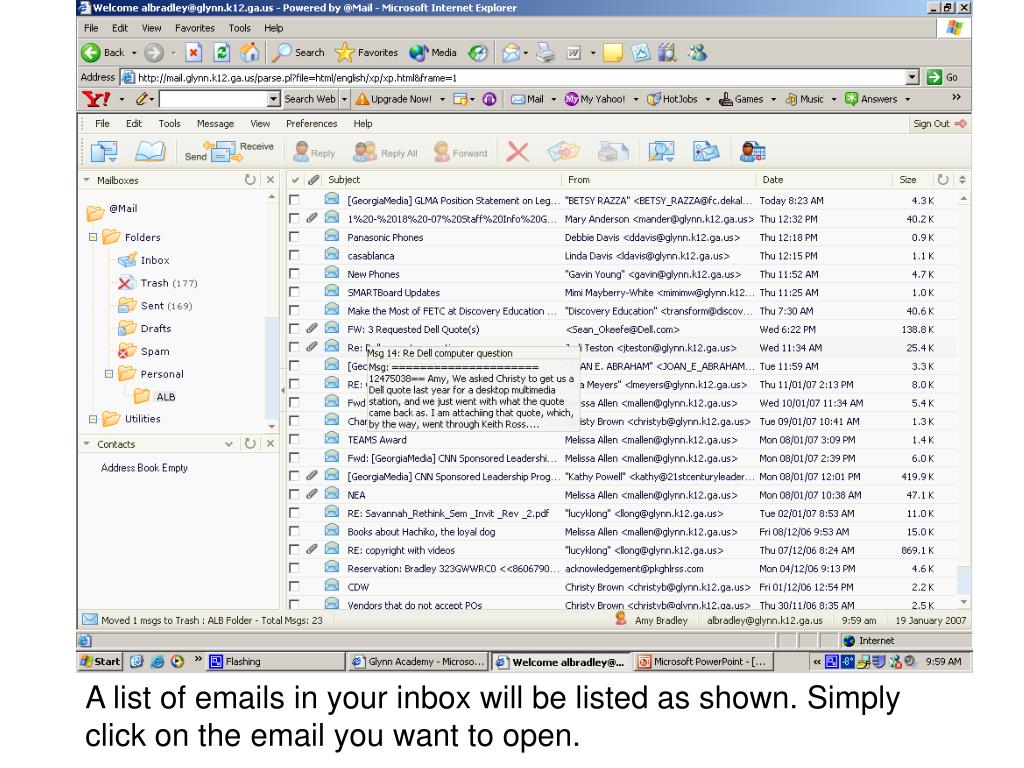Close the Mailboxes panel

(270, 180)
